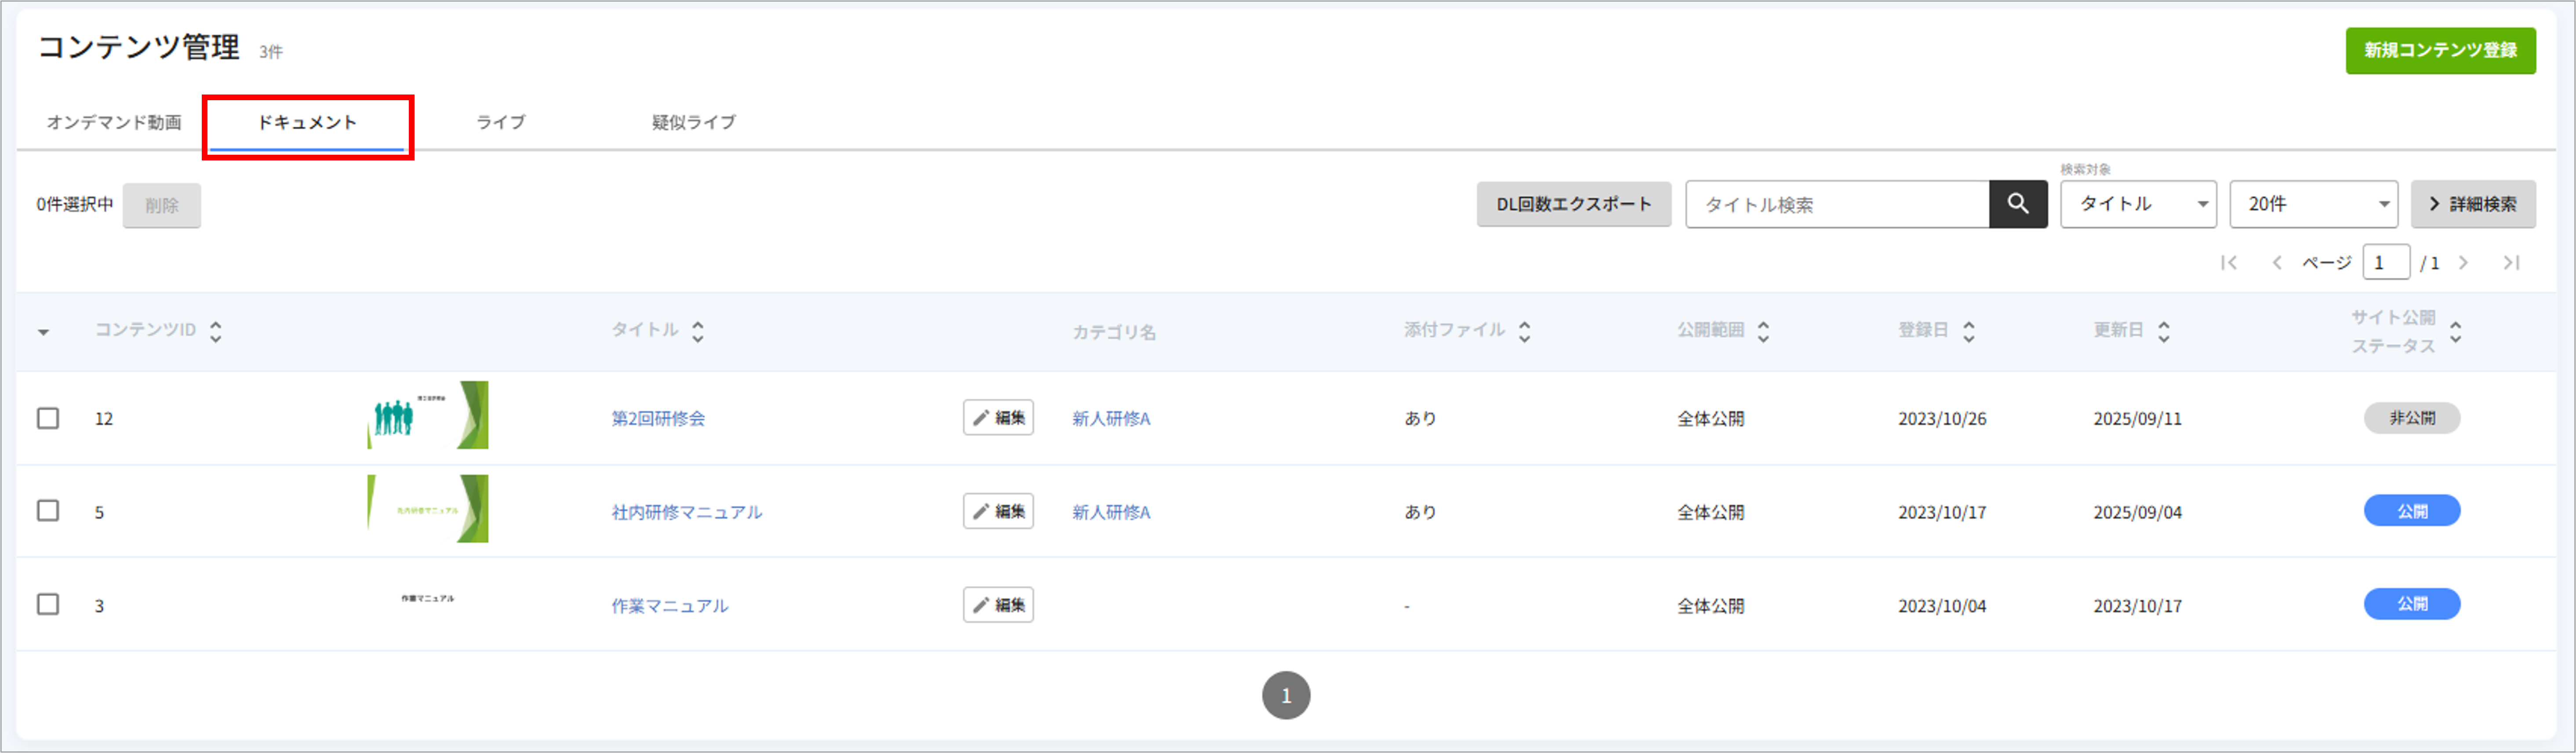2576x753 pixels.
Task: Switch to the オンデマンド動画 tab
Action: coord(114,123)
